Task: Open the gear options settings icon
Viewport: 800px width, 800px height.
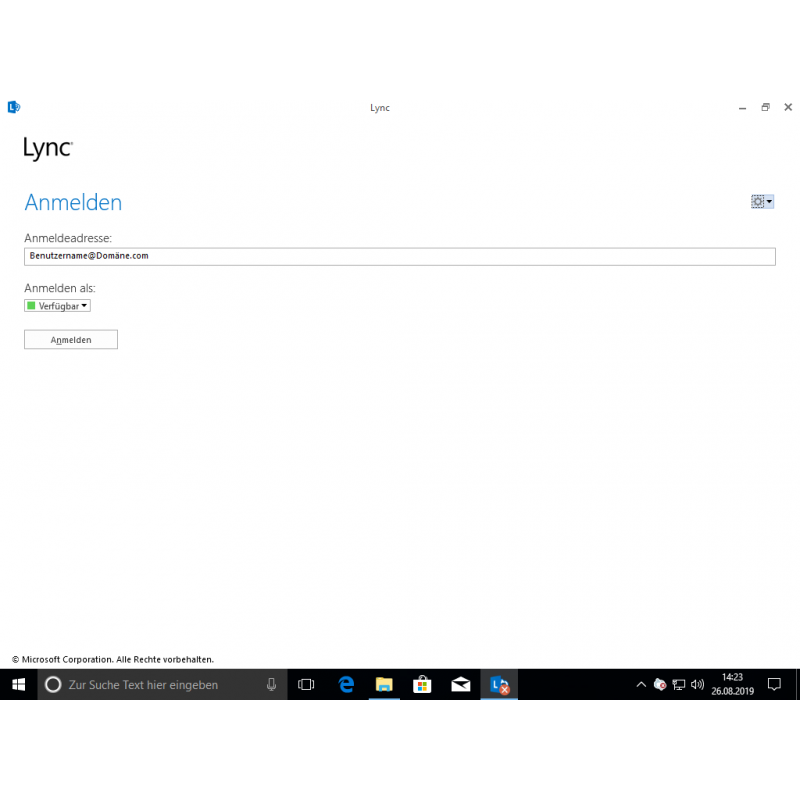Action: [x=758, y=202]
